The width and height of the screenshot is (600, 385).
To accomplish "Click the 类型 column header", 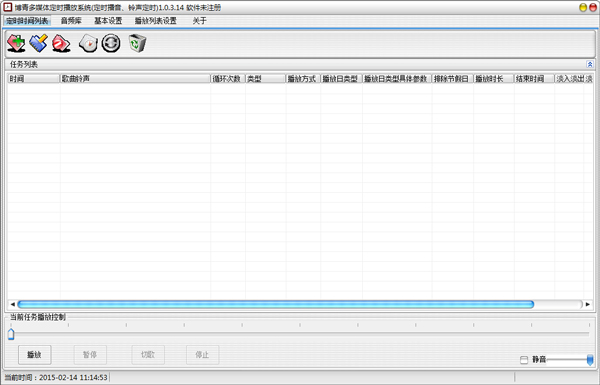I will [x=266, y=78].
